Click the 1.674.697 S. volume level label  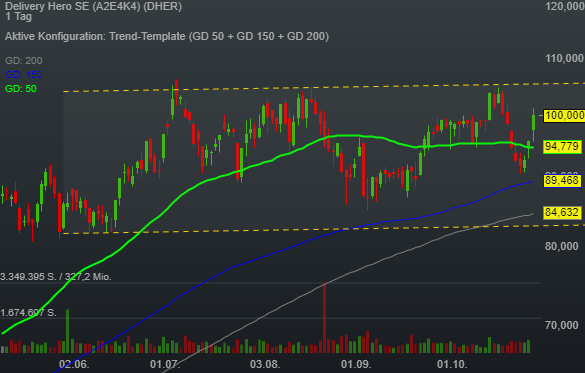28,313
